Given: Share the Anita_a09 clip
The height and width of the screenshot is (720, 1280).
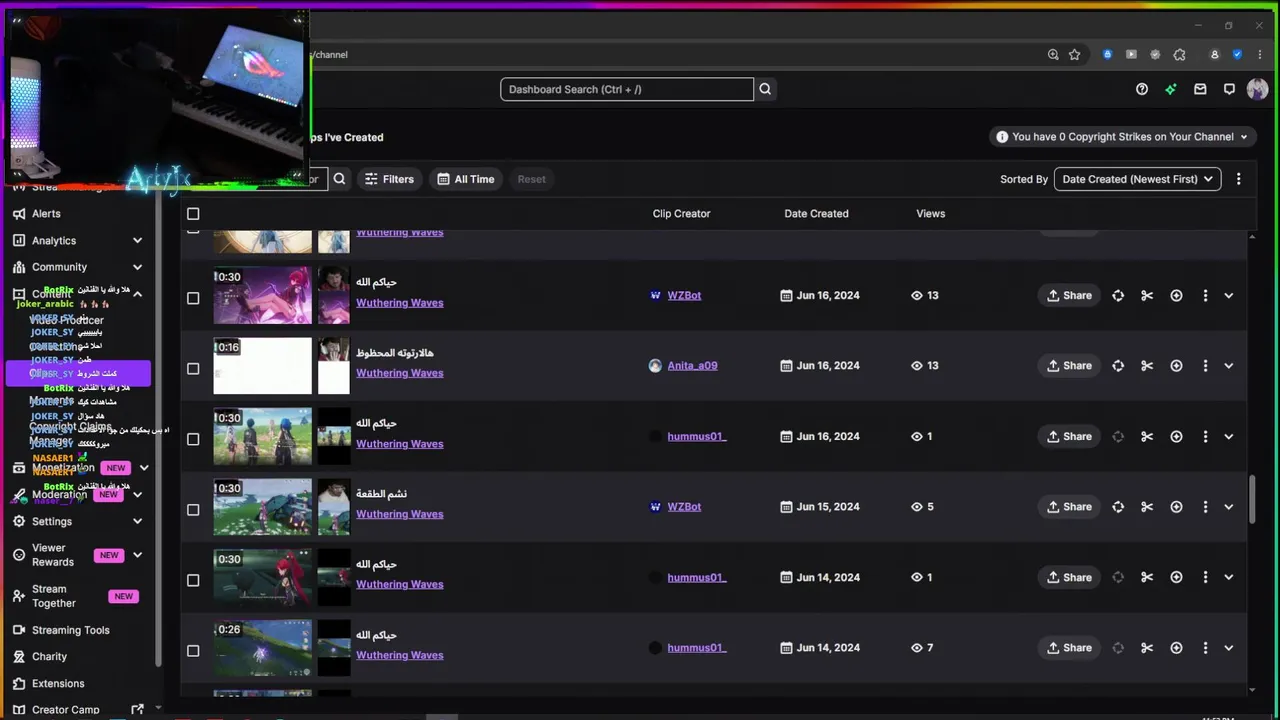Looking at the screenshot, I should point(1069,366).
